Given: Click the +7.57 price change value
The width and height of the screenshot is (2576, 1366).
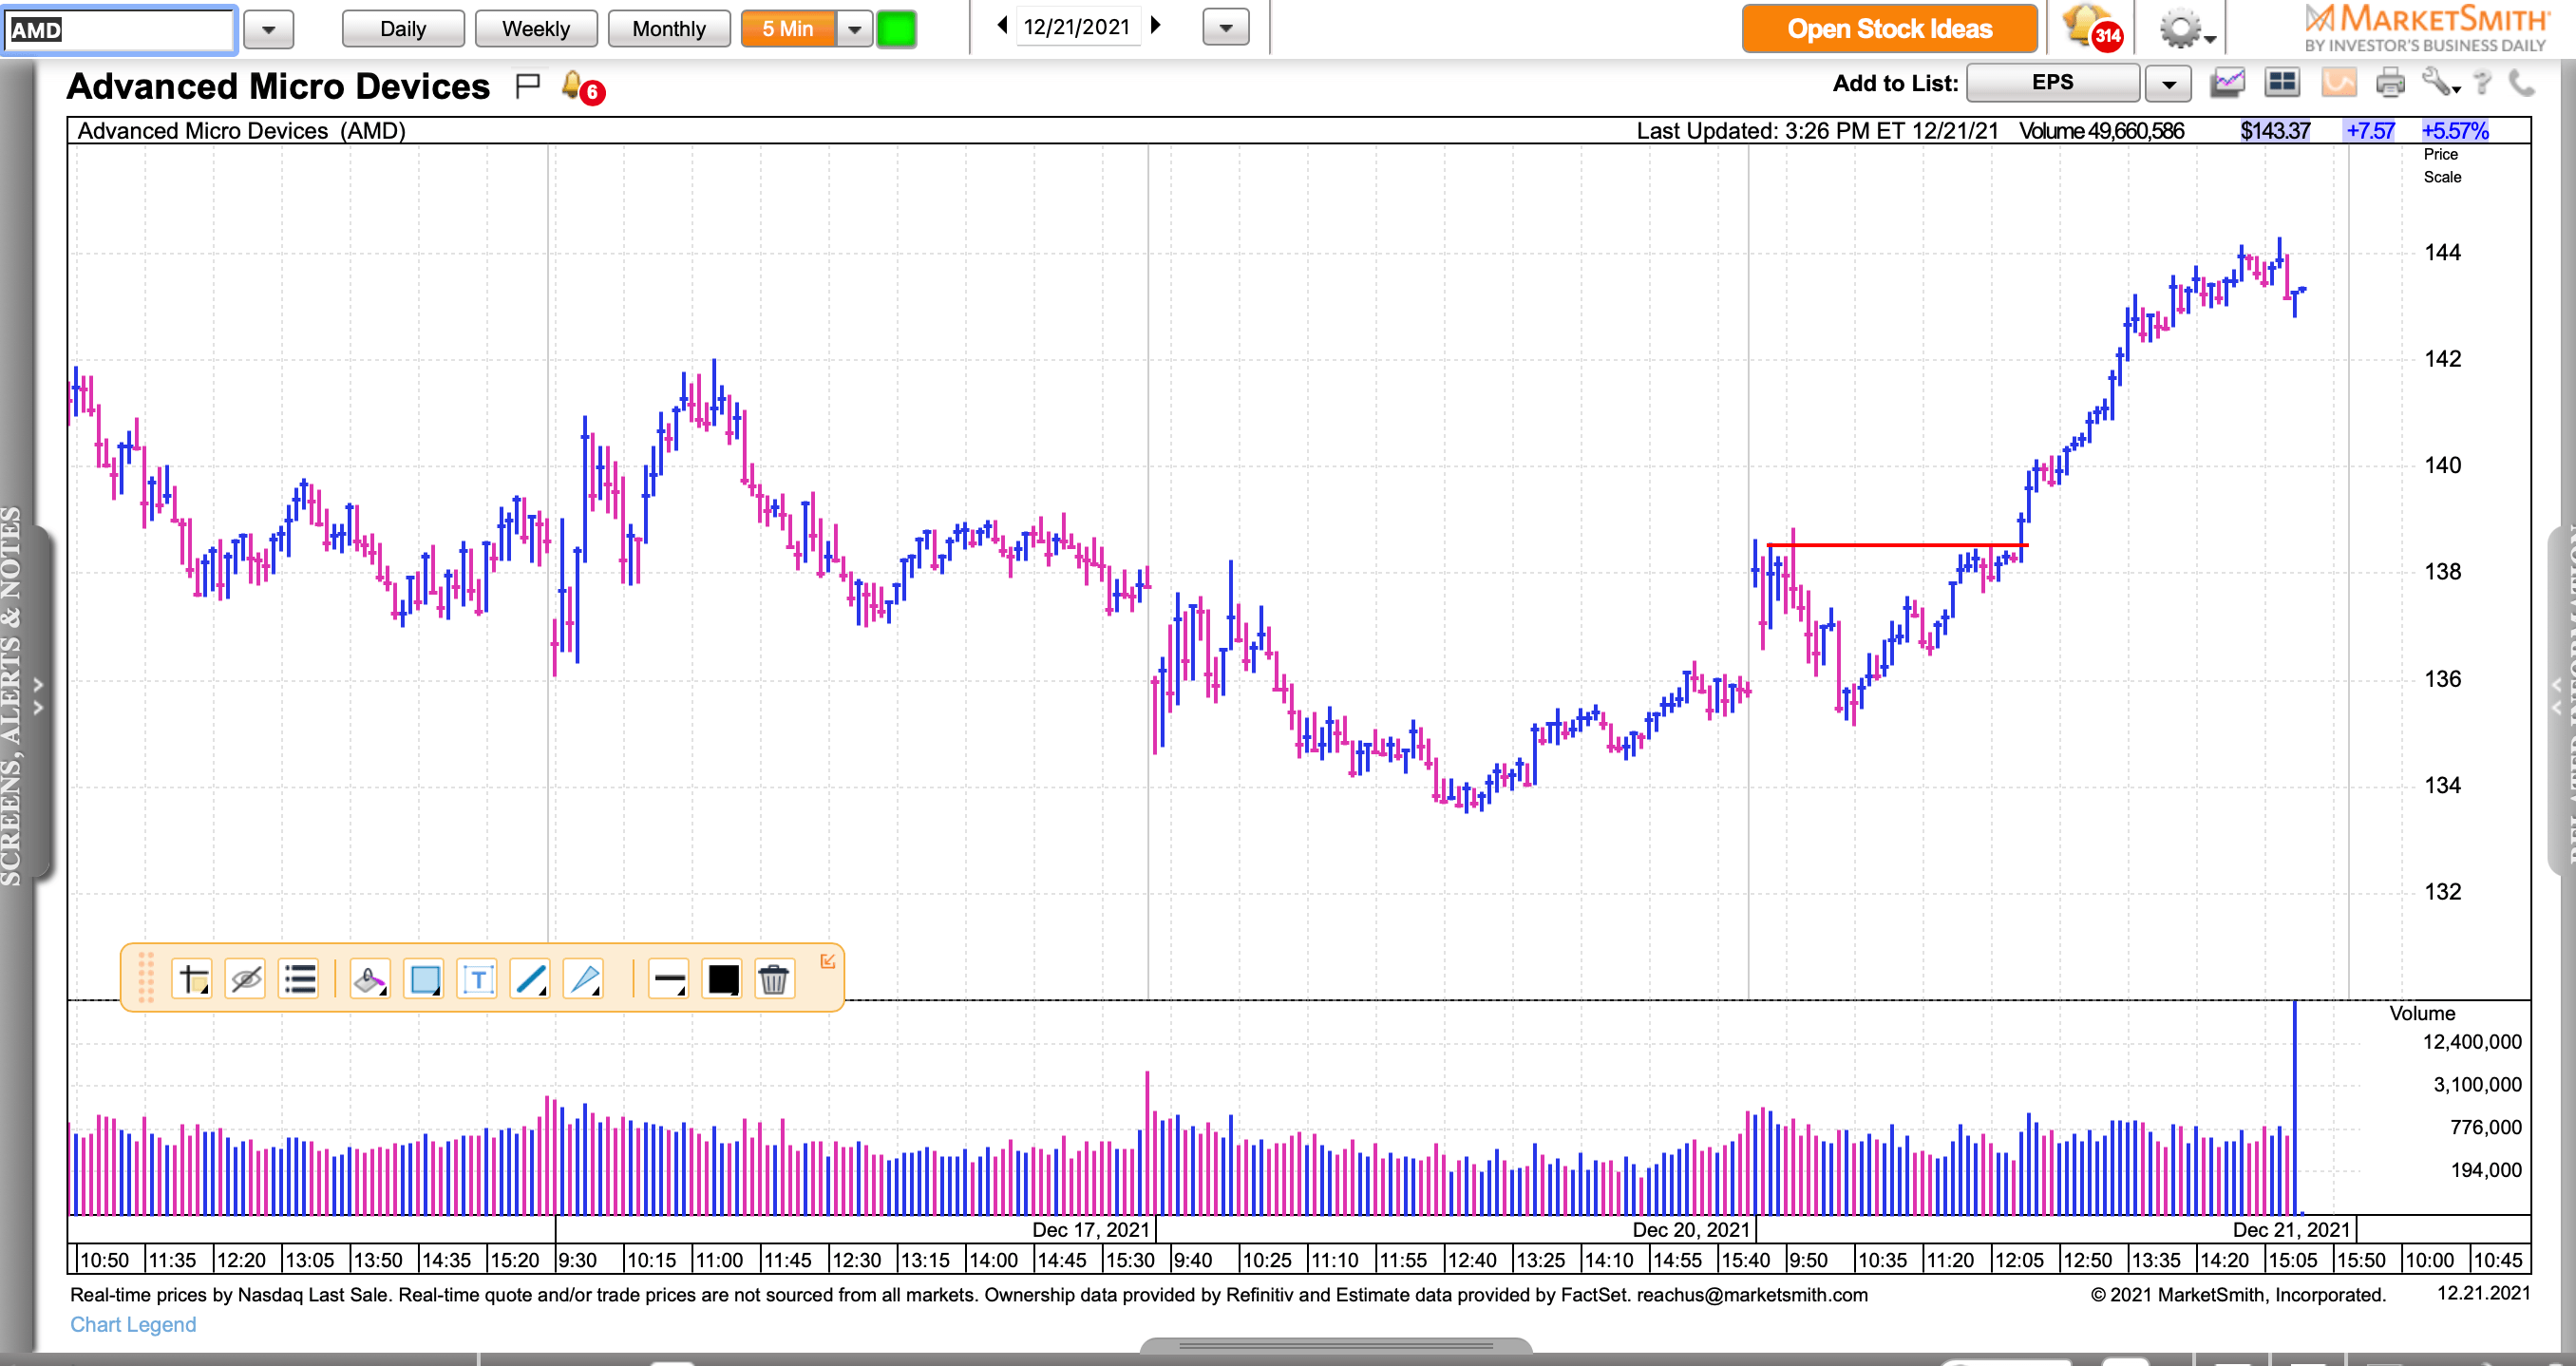Looking at the screenshot, I should [x=2370, y=131].
